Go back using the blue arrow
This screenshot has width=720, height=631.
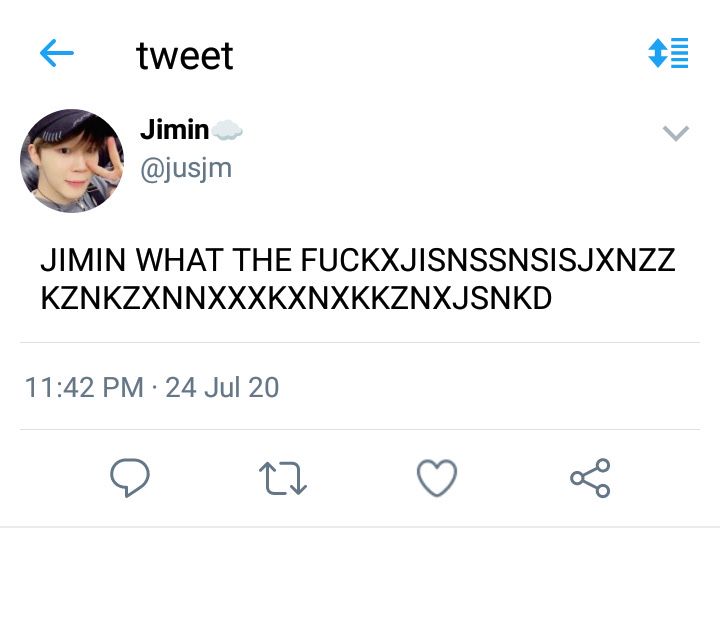57,54
